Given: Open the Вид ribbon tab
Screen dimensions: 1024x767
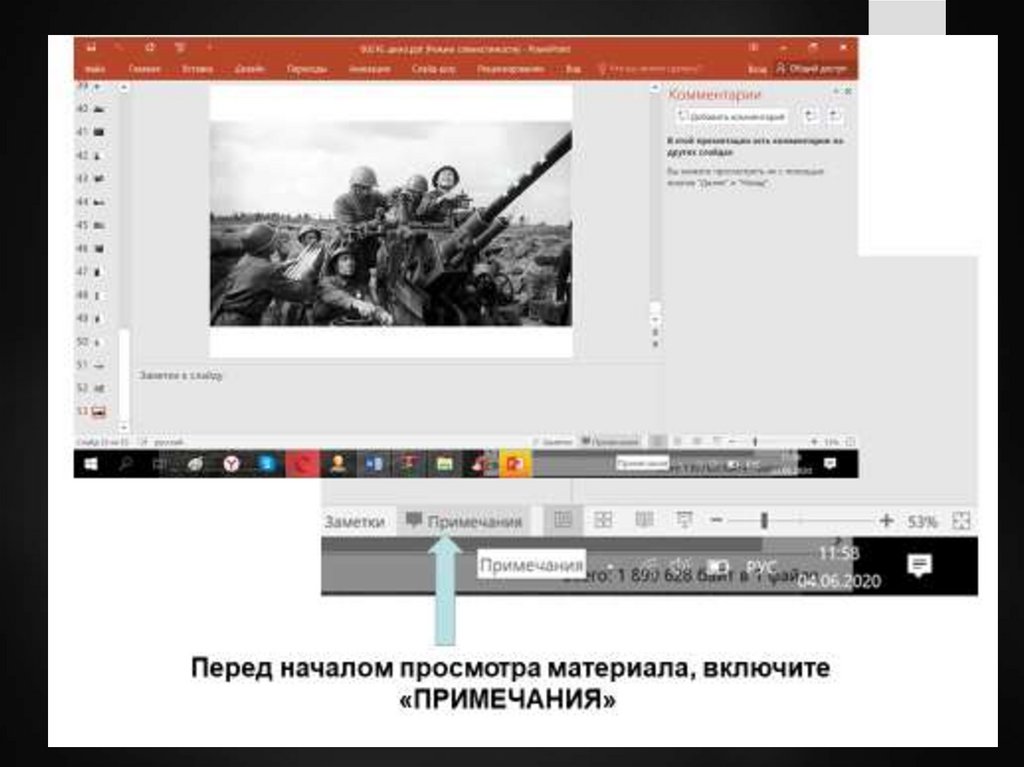Looking at the screenshot, I should pos(573,69).
